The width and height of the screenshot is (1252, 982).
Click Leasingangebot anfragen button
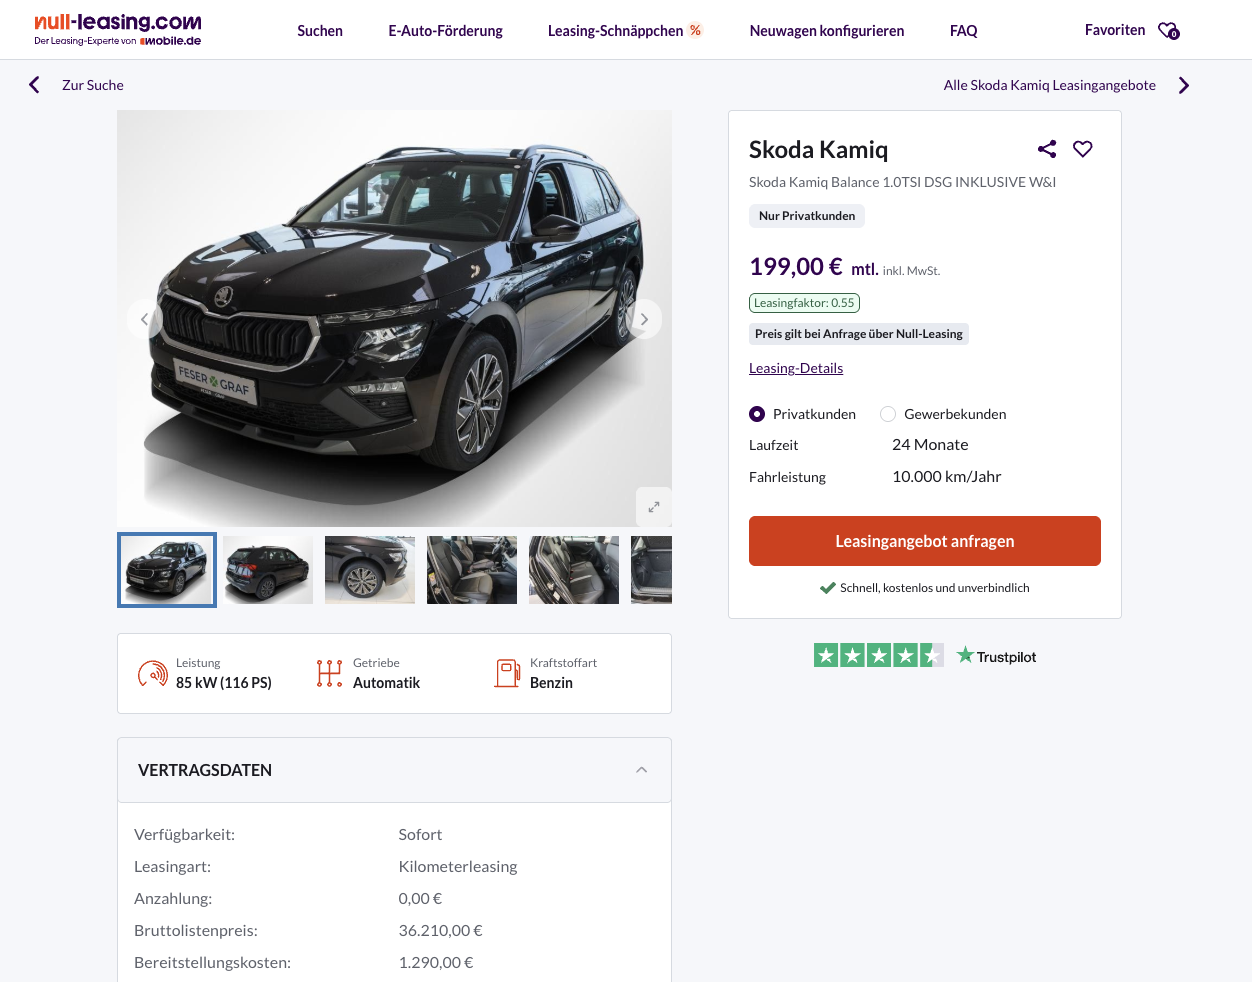click(925, 541)
